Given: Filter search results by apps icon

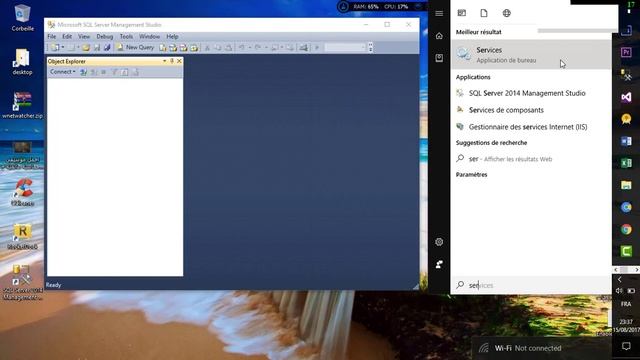Looking at the screenshot, I should pos(462,13).
